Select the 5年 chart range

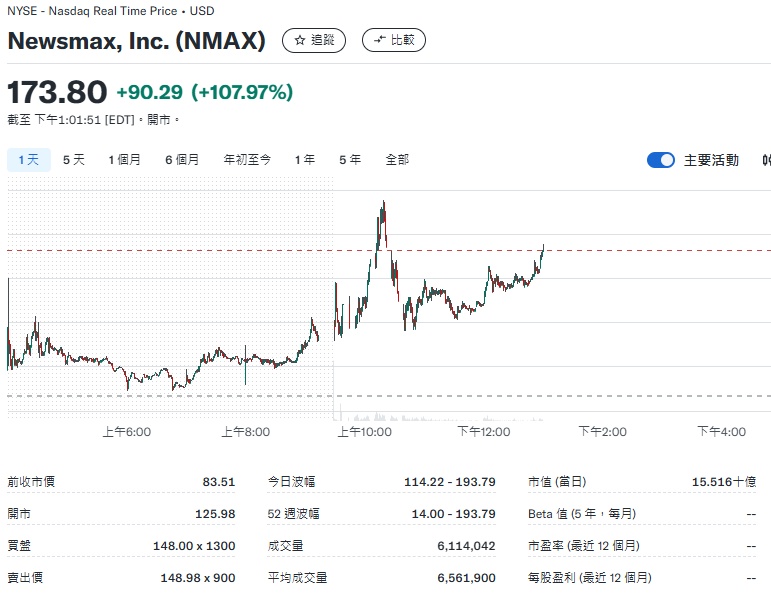(350, 160)
